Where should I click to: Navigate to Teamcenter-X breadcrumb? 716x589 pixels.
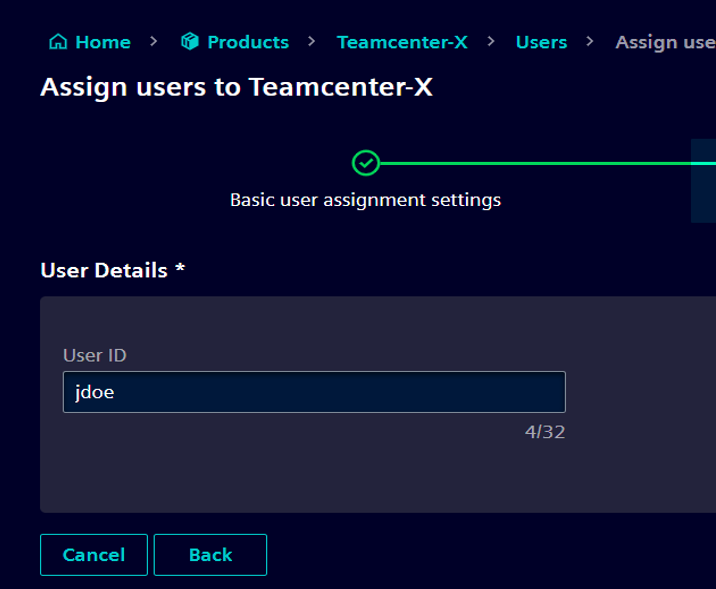[x=402, y=42]
